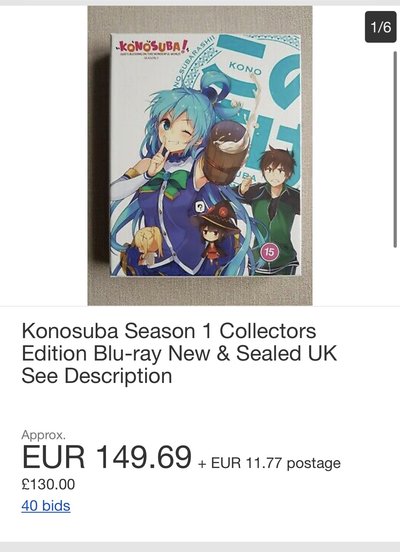This screenshot has width=400, height=552.
Task: Click the KONO text on the box art
Action: point(245,68)
